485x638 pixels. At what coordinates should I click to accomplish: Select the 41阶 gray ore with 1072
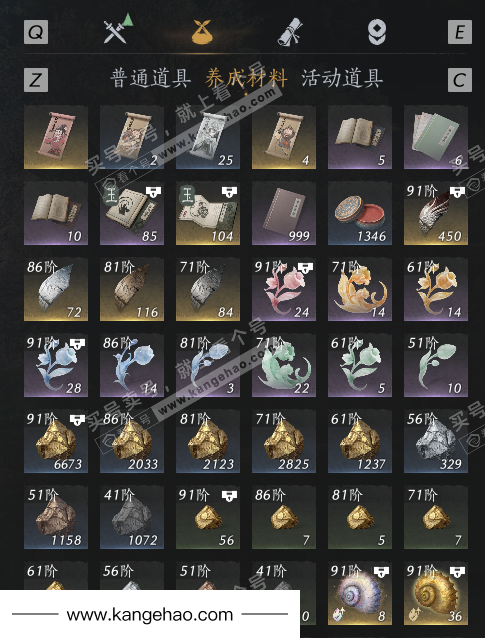132,518
